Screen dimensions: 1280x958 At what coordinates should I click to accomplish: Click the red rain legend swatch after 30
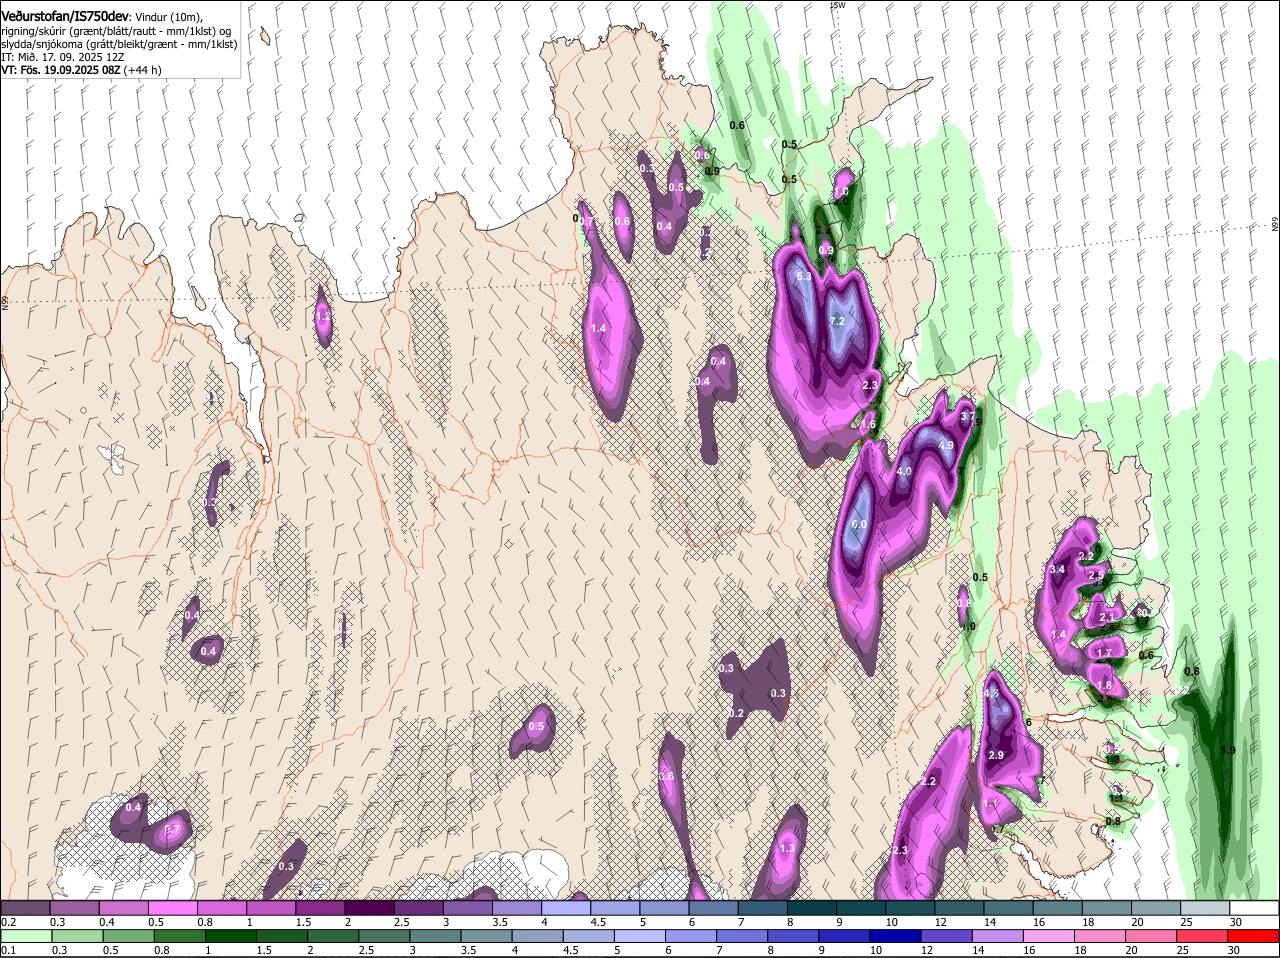click(x=1255, y=936)
